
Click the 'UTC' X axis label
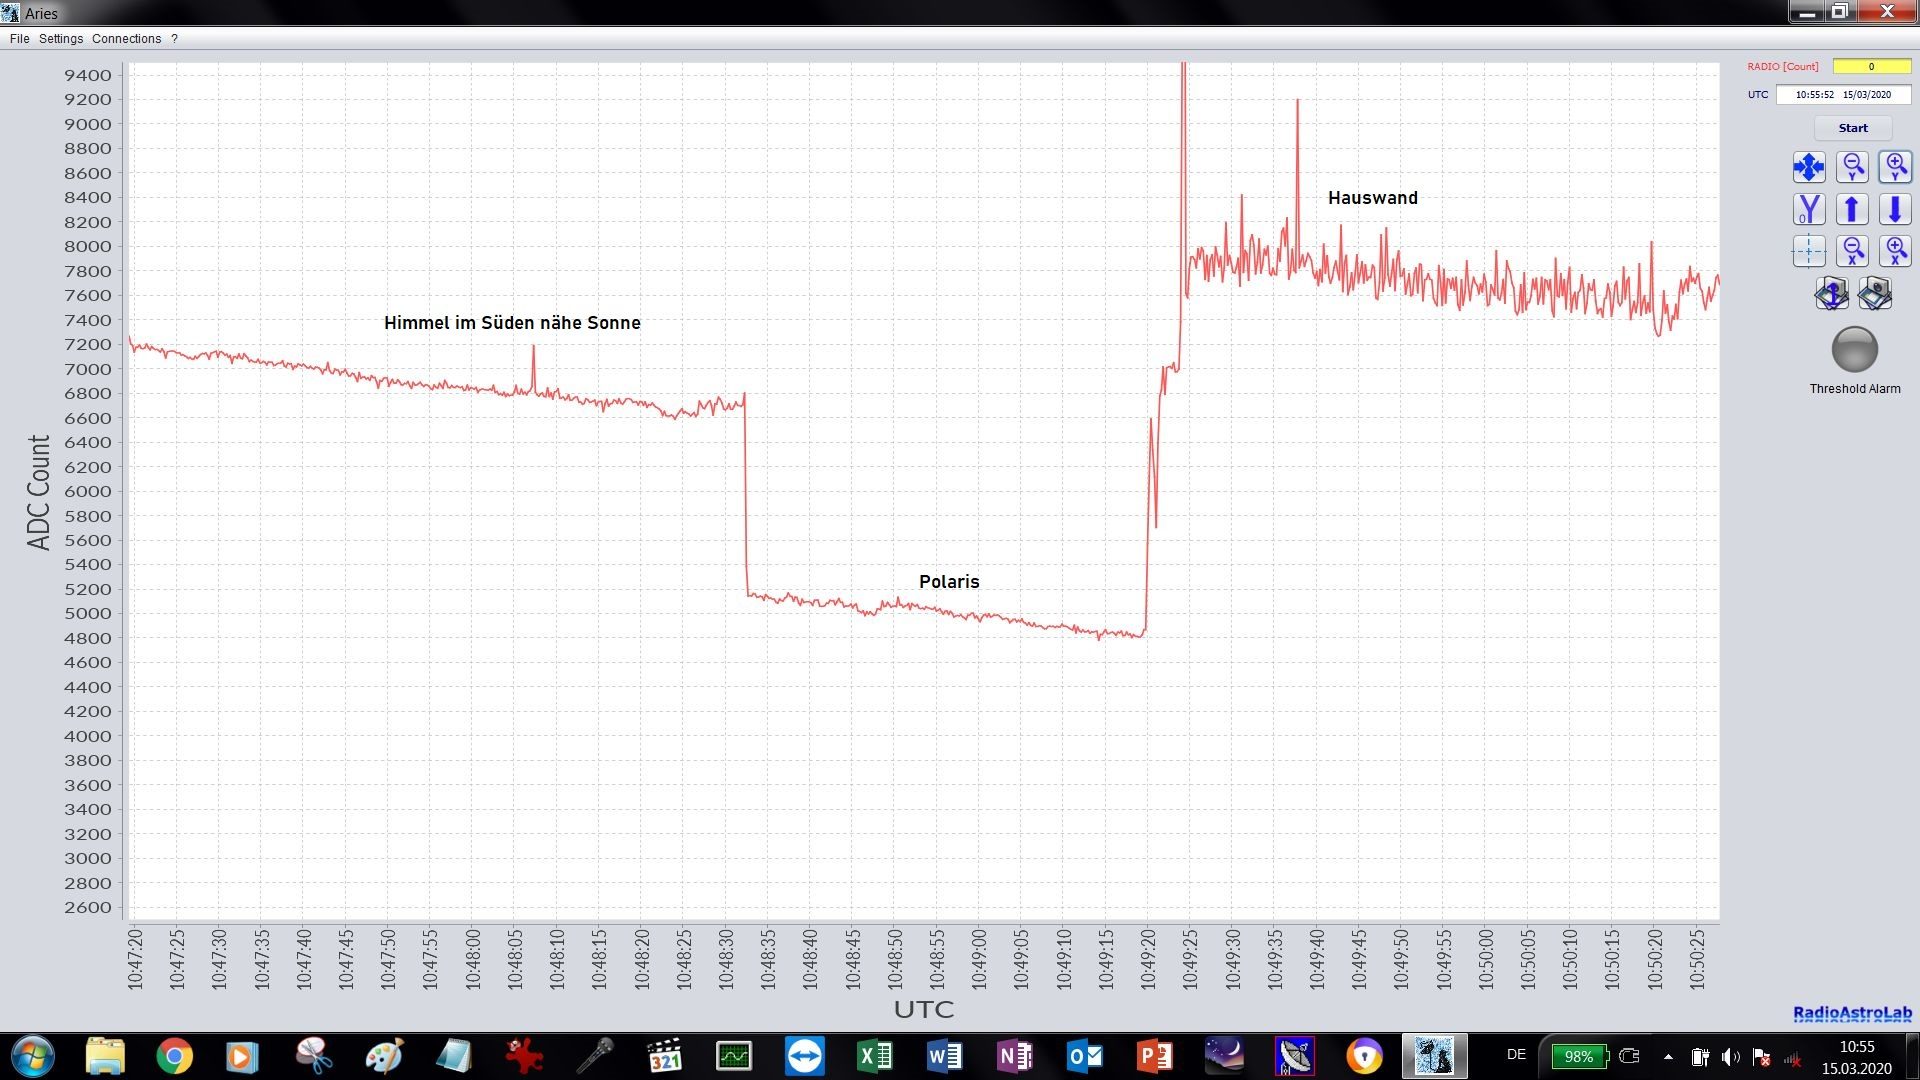[923, 1010]
